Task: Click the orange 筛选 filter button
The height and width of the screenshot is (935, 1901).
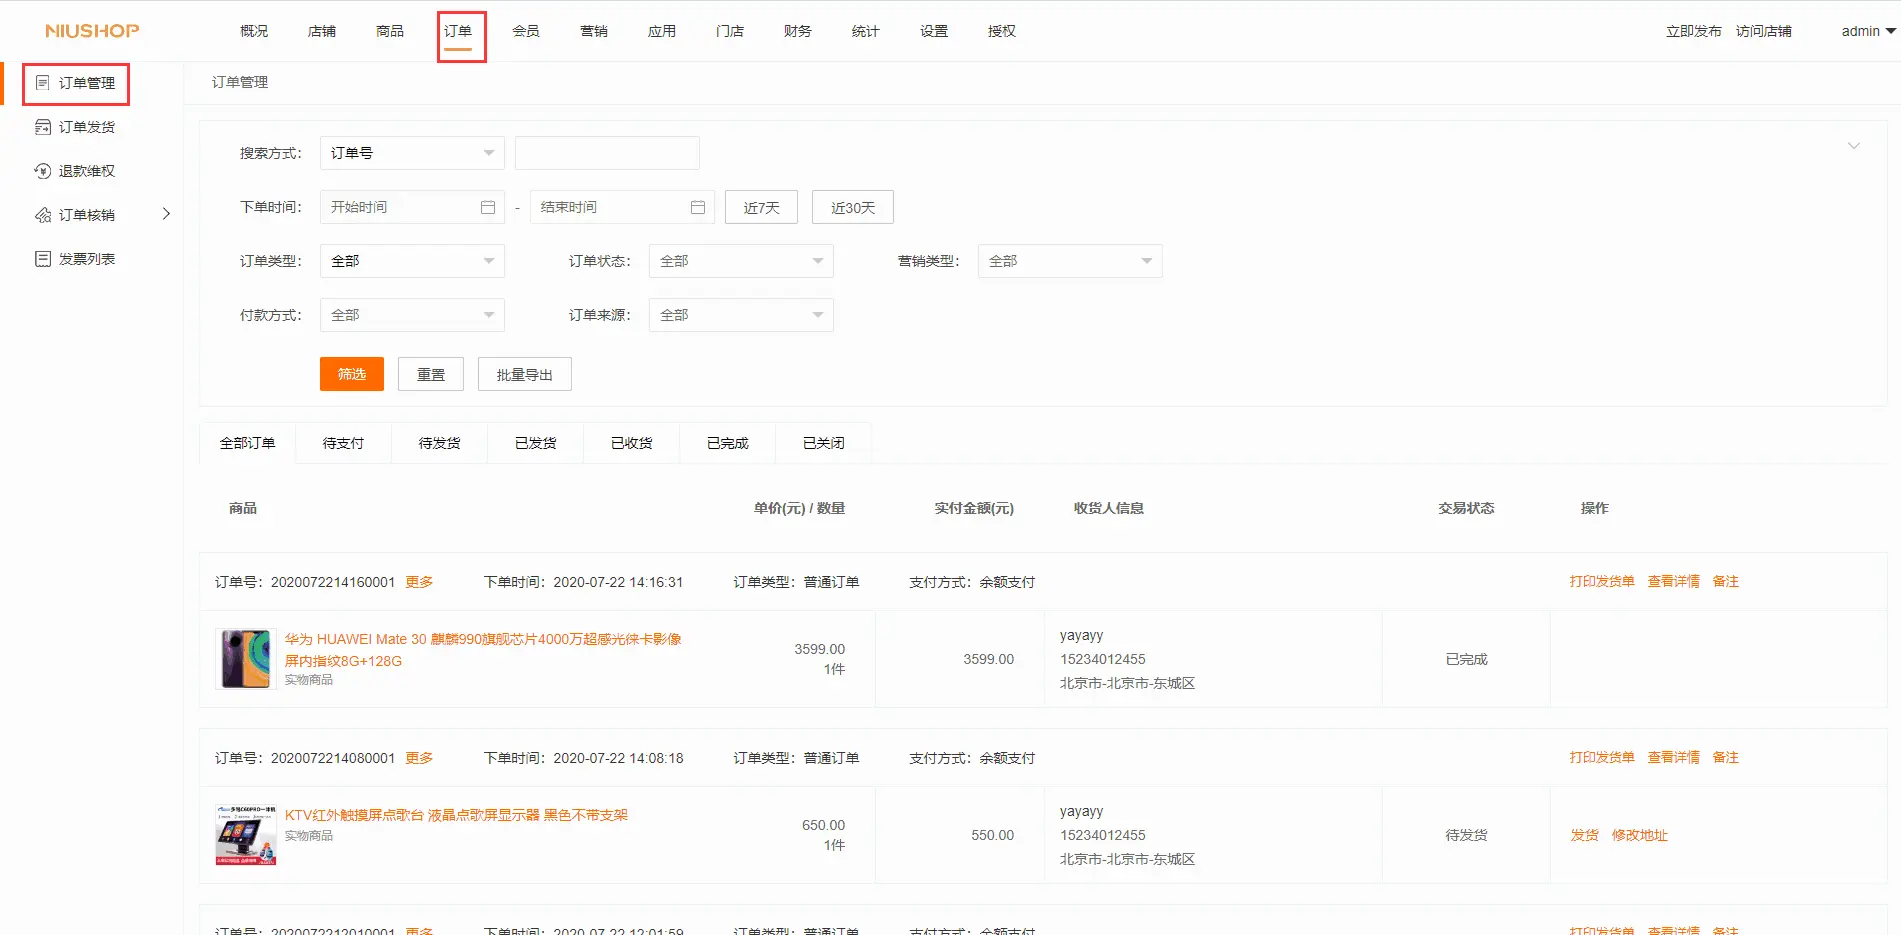Action: [351, 374]
